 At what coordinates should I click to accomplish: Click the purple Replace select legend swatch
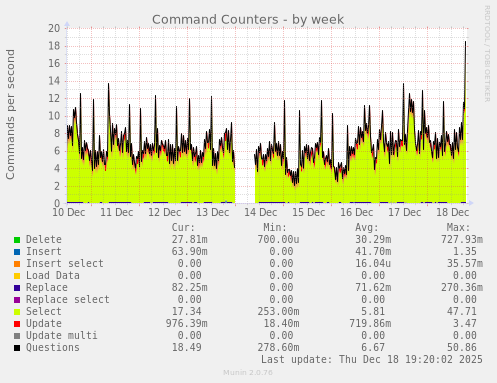pyautogui.click(x=17, y=300)
